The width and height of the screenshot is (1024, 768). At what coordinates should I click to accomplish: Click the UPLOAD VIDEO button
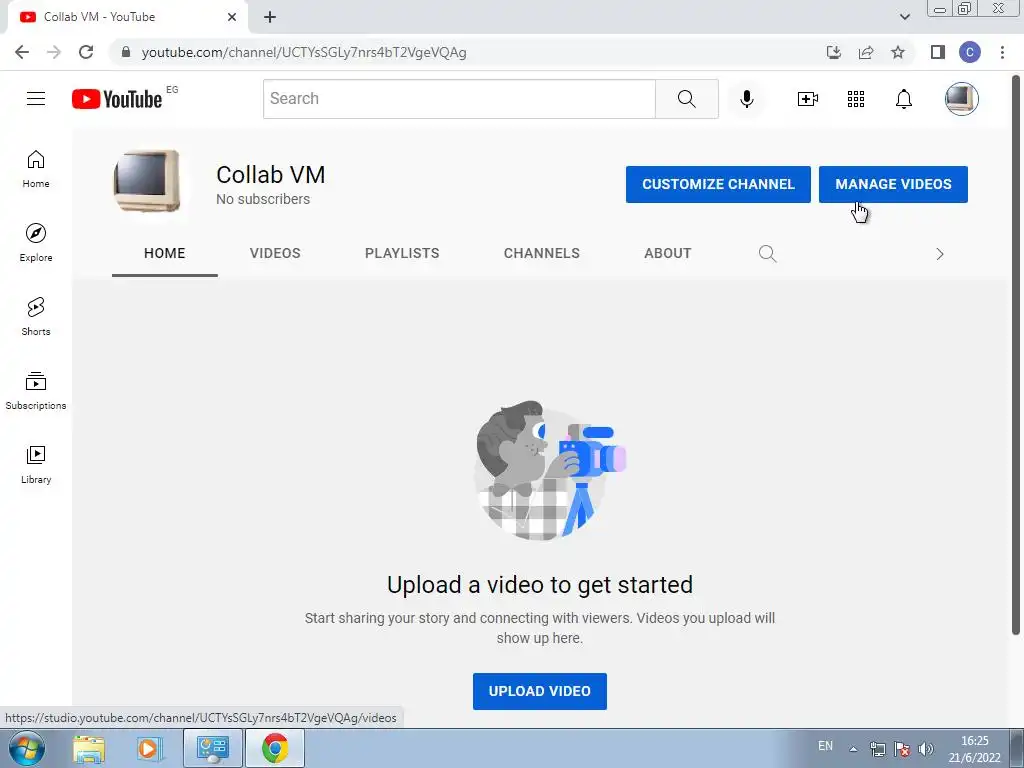(x=539, y=691)
